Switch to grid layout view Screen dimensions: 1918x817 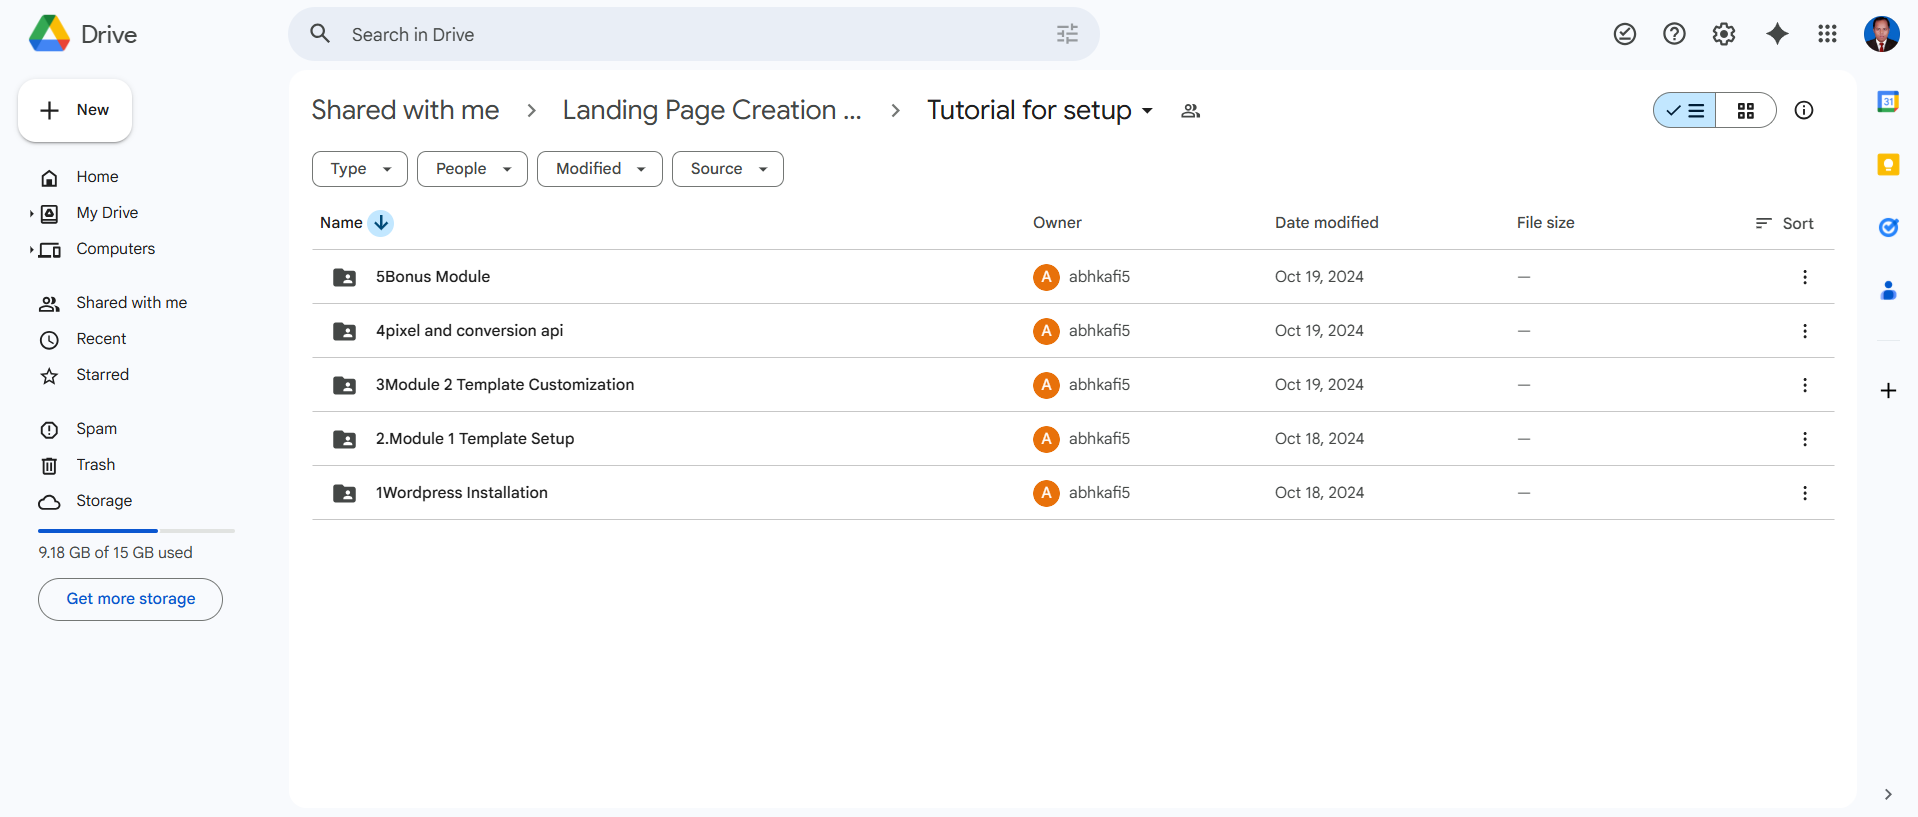point(1745,110)
